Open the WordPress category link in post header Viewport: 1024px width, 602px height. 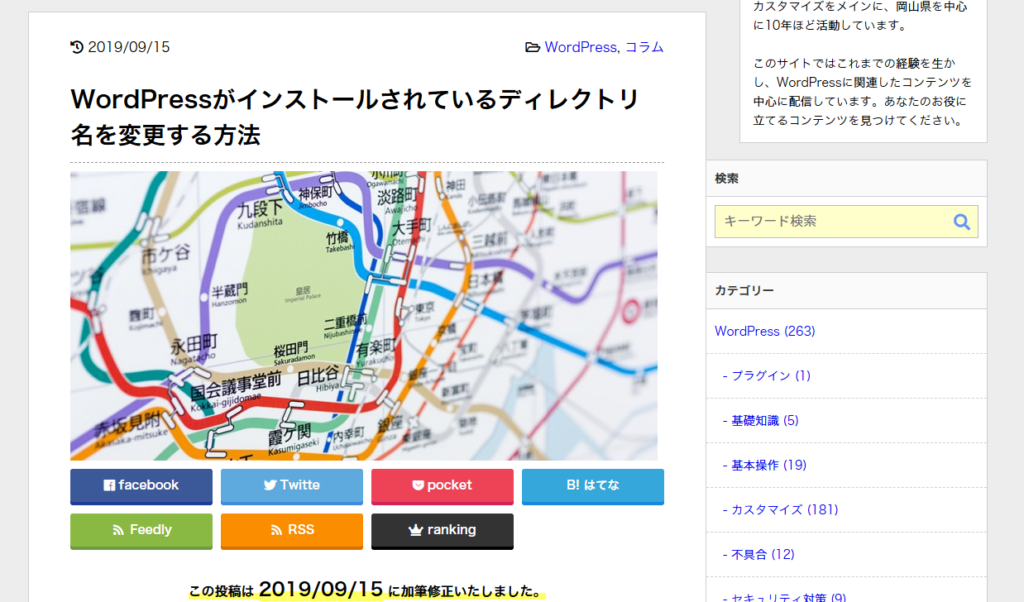coord(580,47)
